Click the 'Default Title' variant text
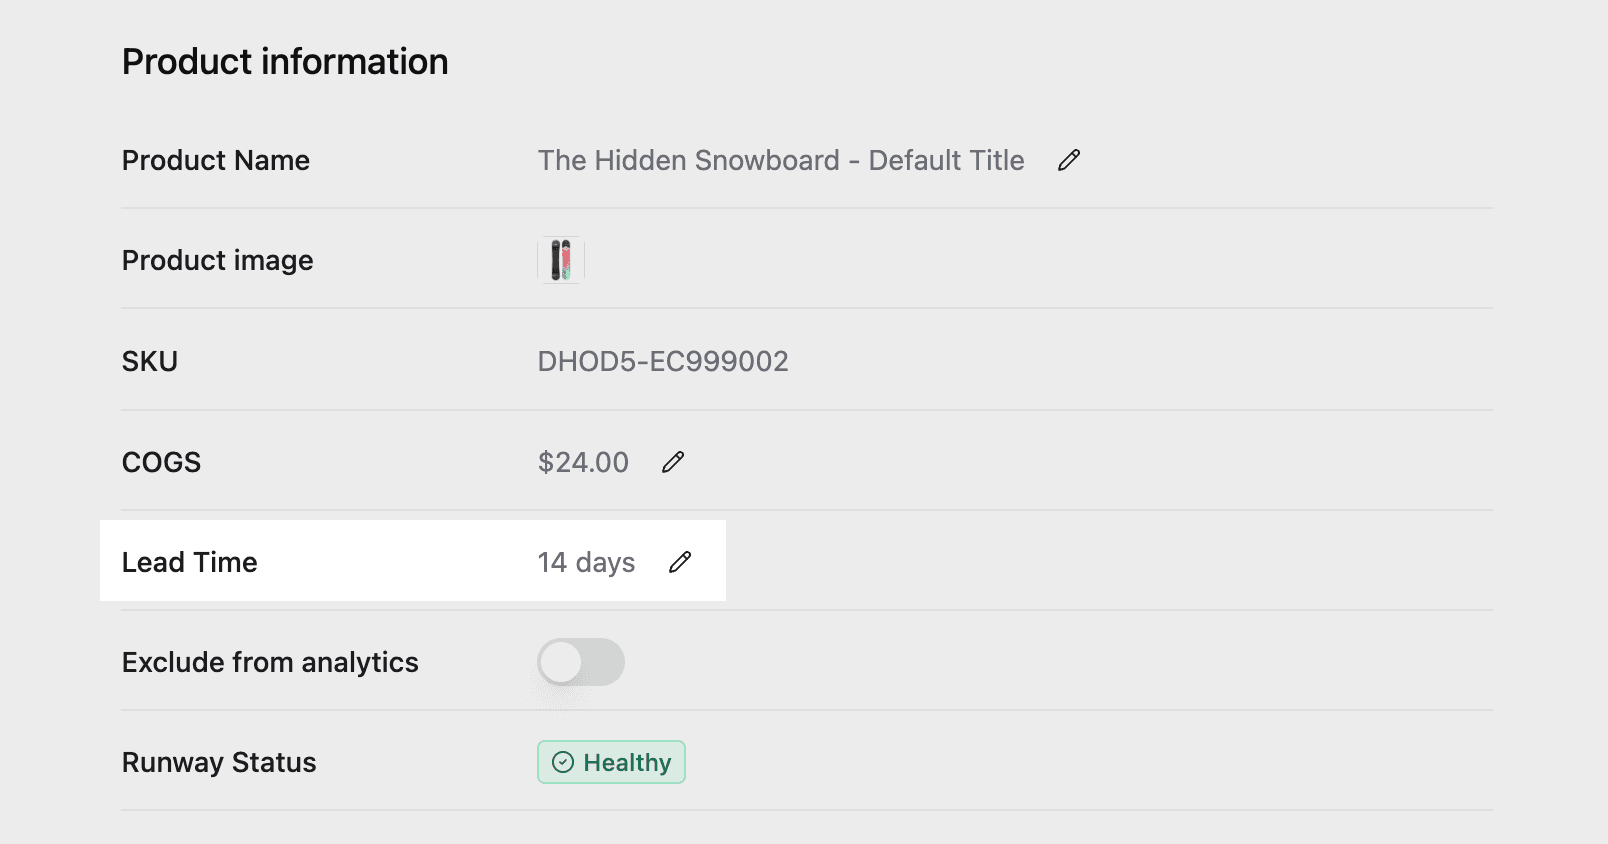The height and width of the screenshot is (844, 1608). (946, 160)
